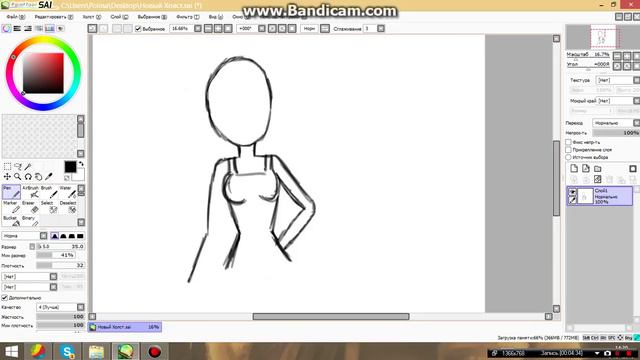This screenshot has height=360, width=640.
Task: Select the Bucket tool
Action: click(x=11, y=221)
